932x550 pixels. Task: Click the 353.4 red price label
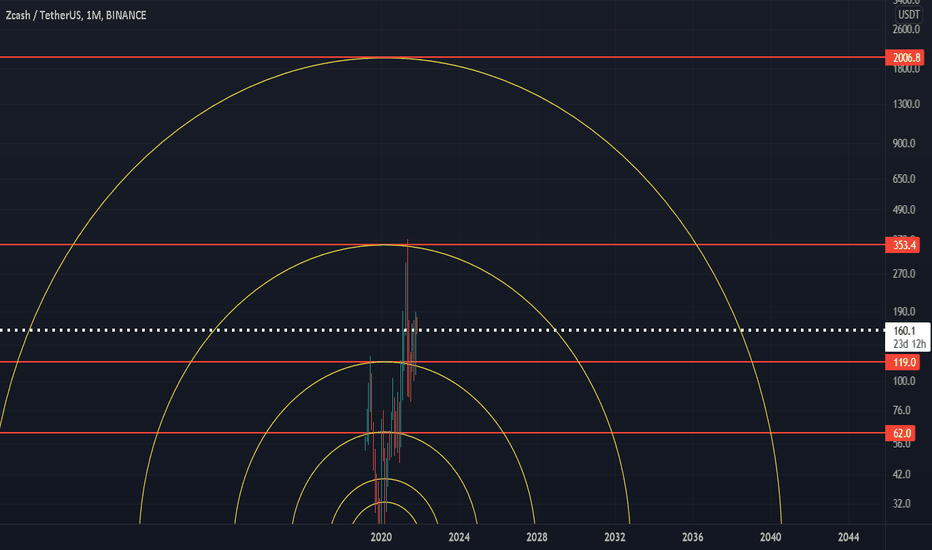(903, 245)
